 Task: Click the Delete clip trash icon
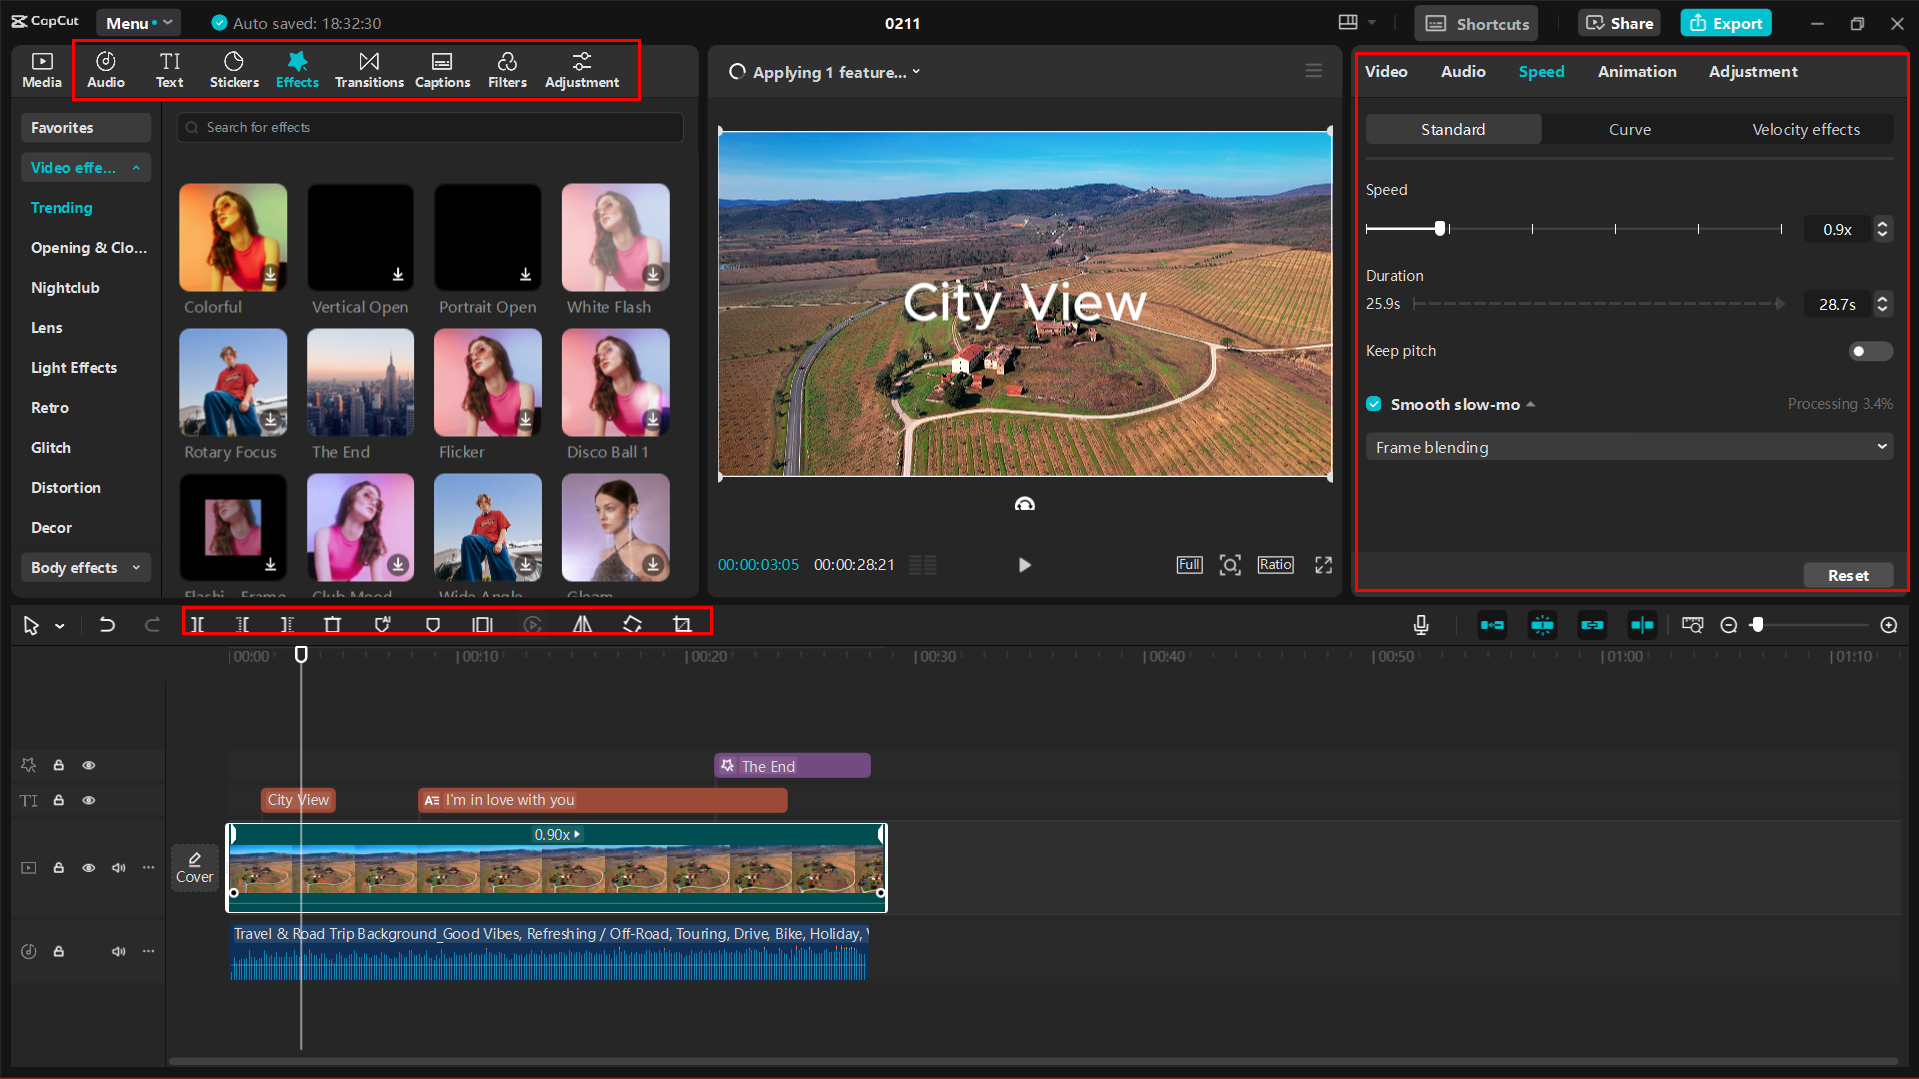pyautogui.click(x=333, y=624)
